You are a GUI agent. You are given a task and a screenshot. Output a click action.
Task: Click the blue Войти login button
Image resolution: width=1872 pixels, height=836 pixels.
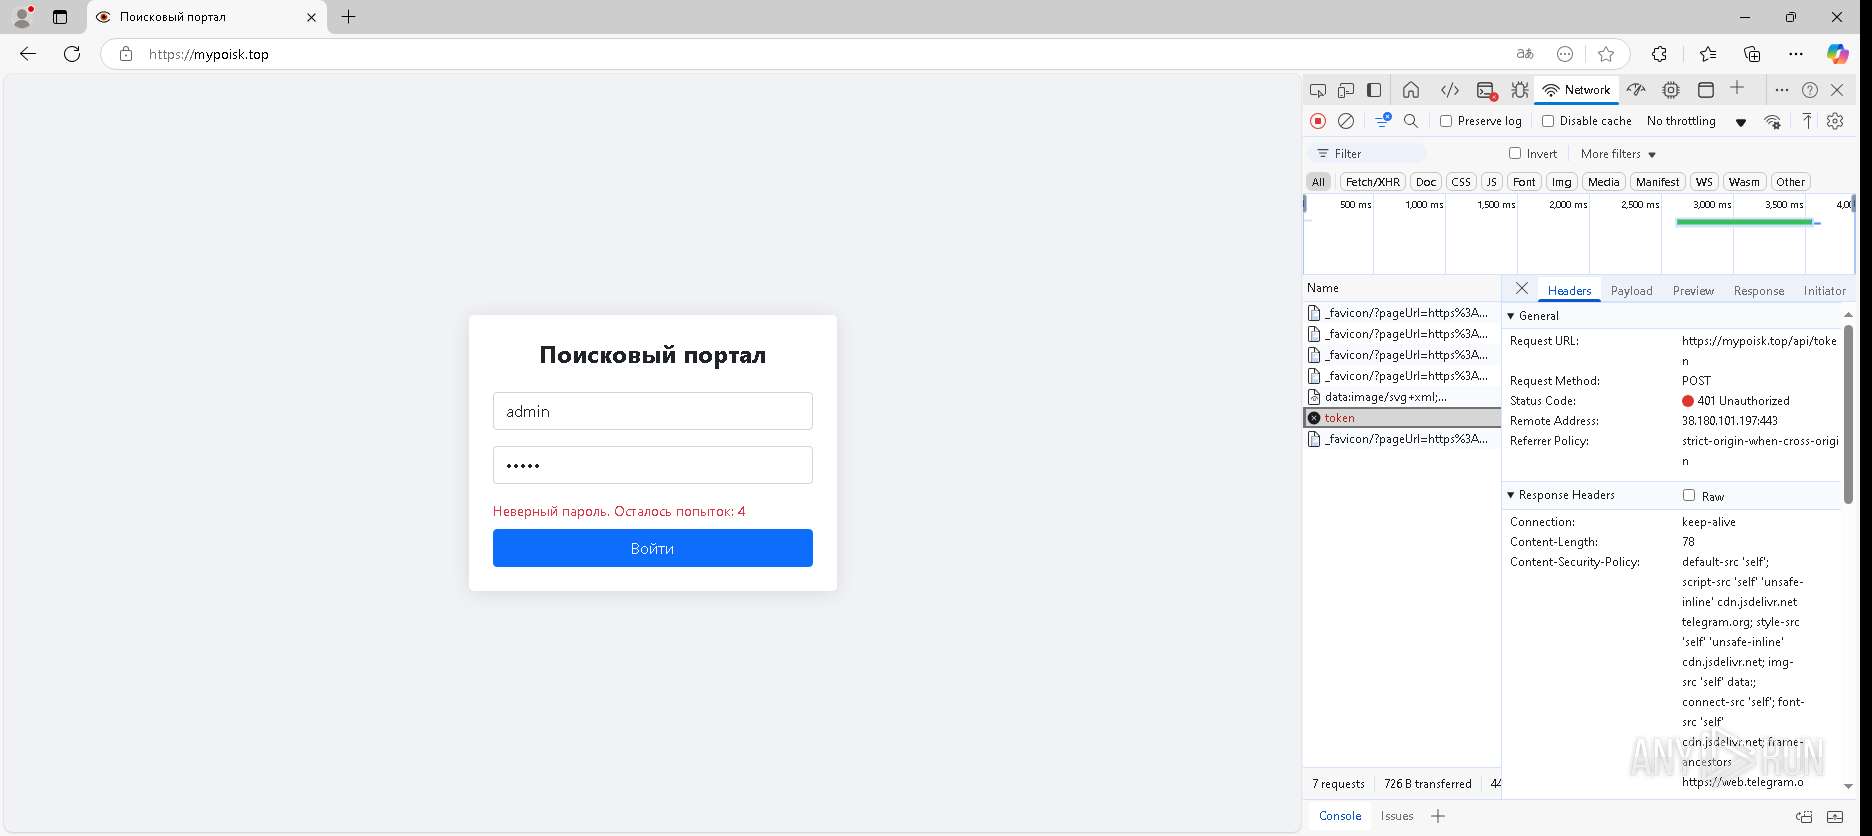pos(652,548)
